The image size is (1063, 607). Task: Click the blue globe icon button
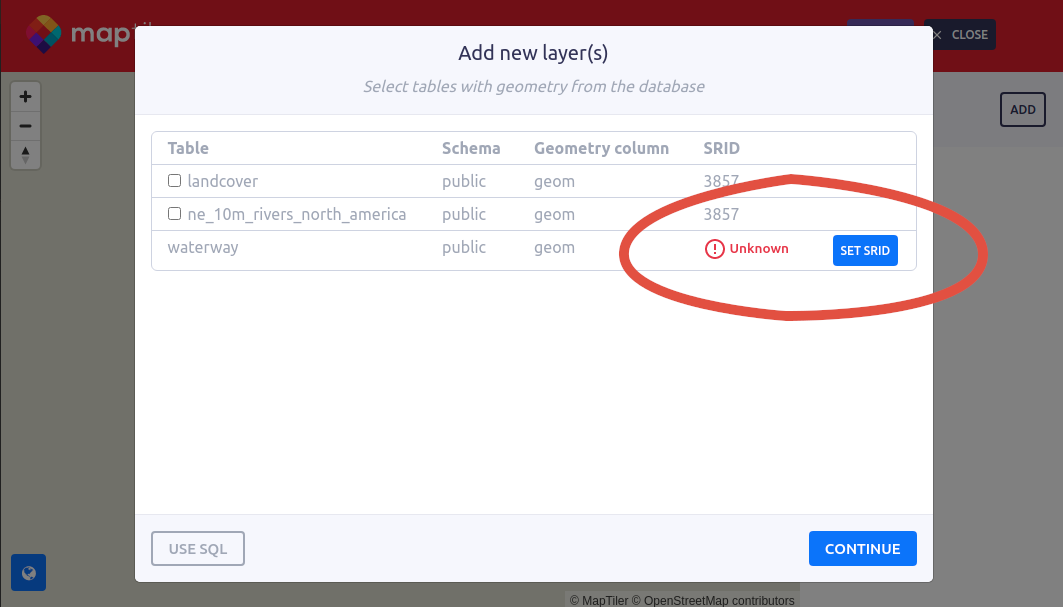click(x=28, y=573)
